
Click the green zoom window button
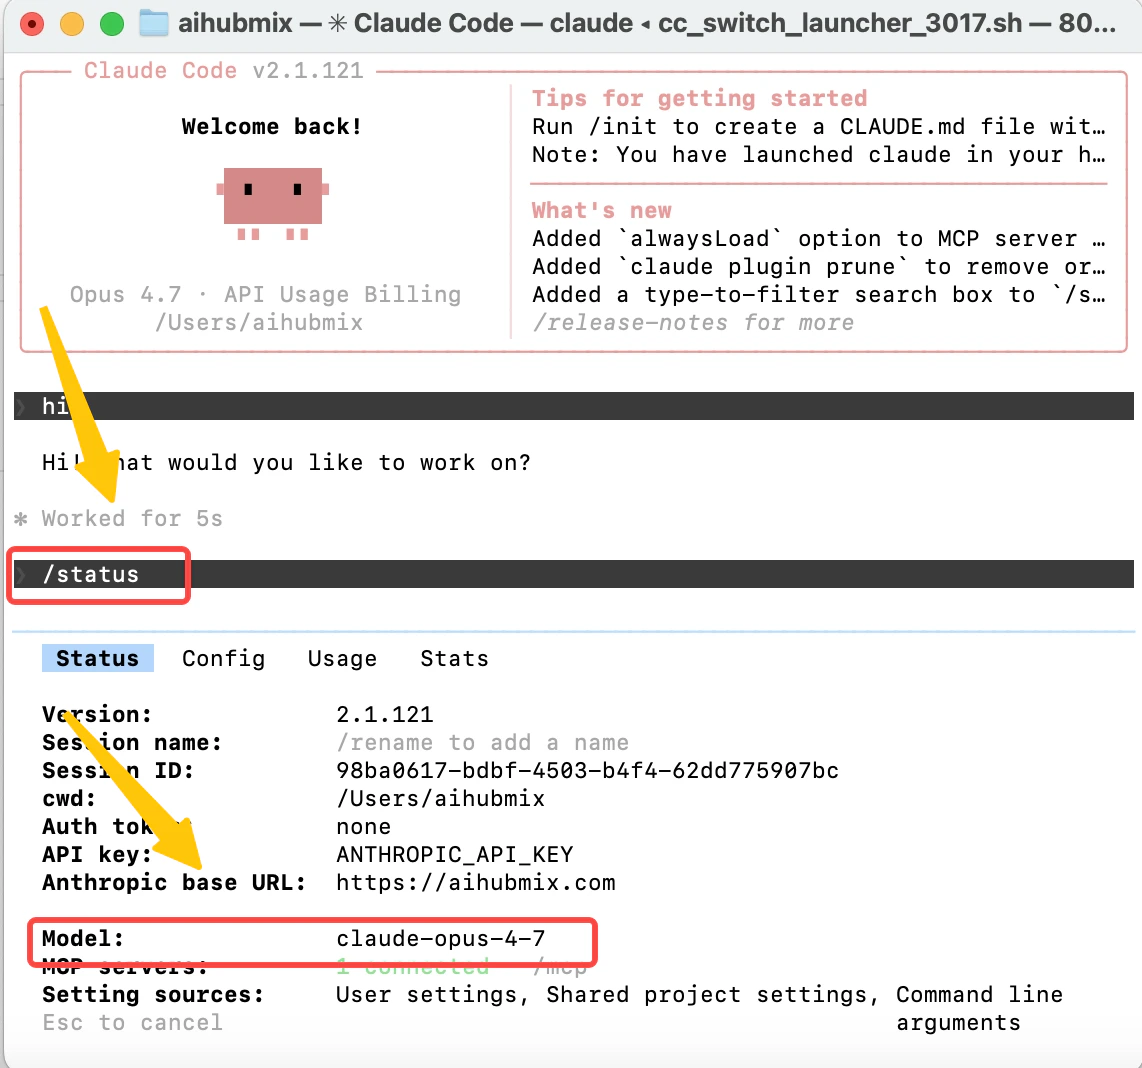click(111, 24)
